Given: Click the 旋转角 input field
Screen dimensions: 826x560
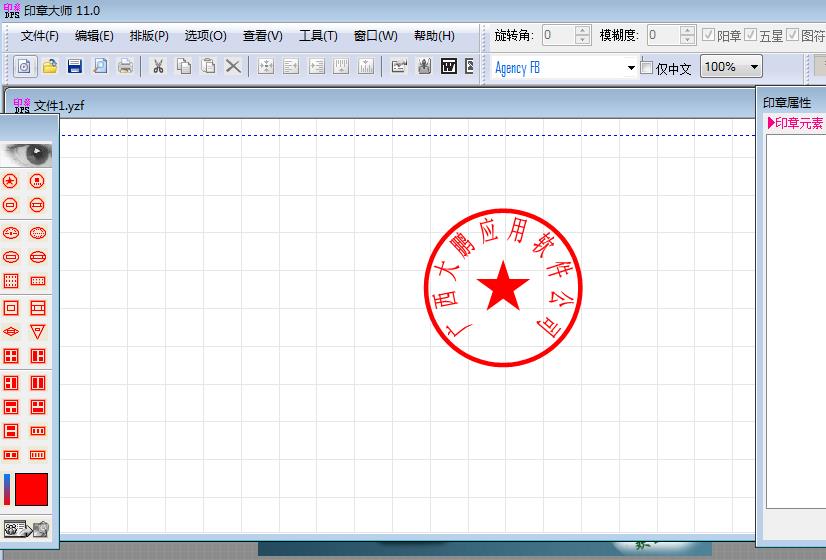Looking at the screenshot, I should (x=558, y=35).
